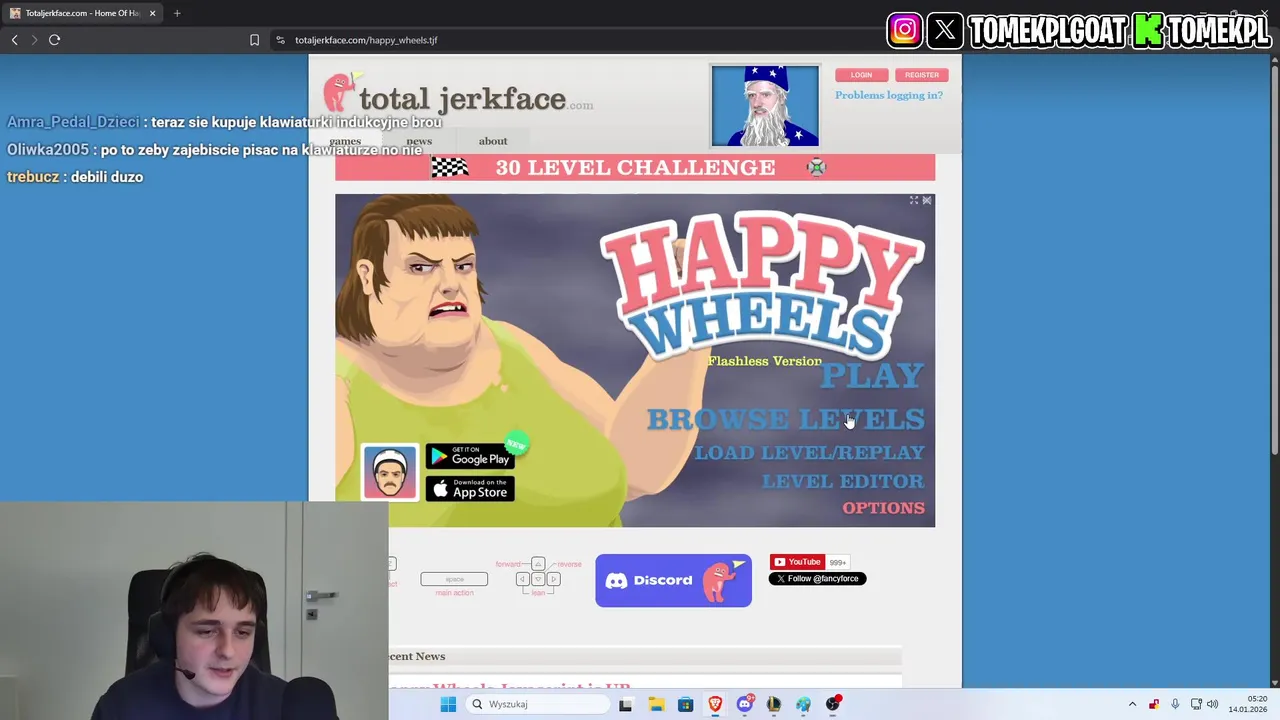Open the LEVEL EDITOR

tap(843, 481)
